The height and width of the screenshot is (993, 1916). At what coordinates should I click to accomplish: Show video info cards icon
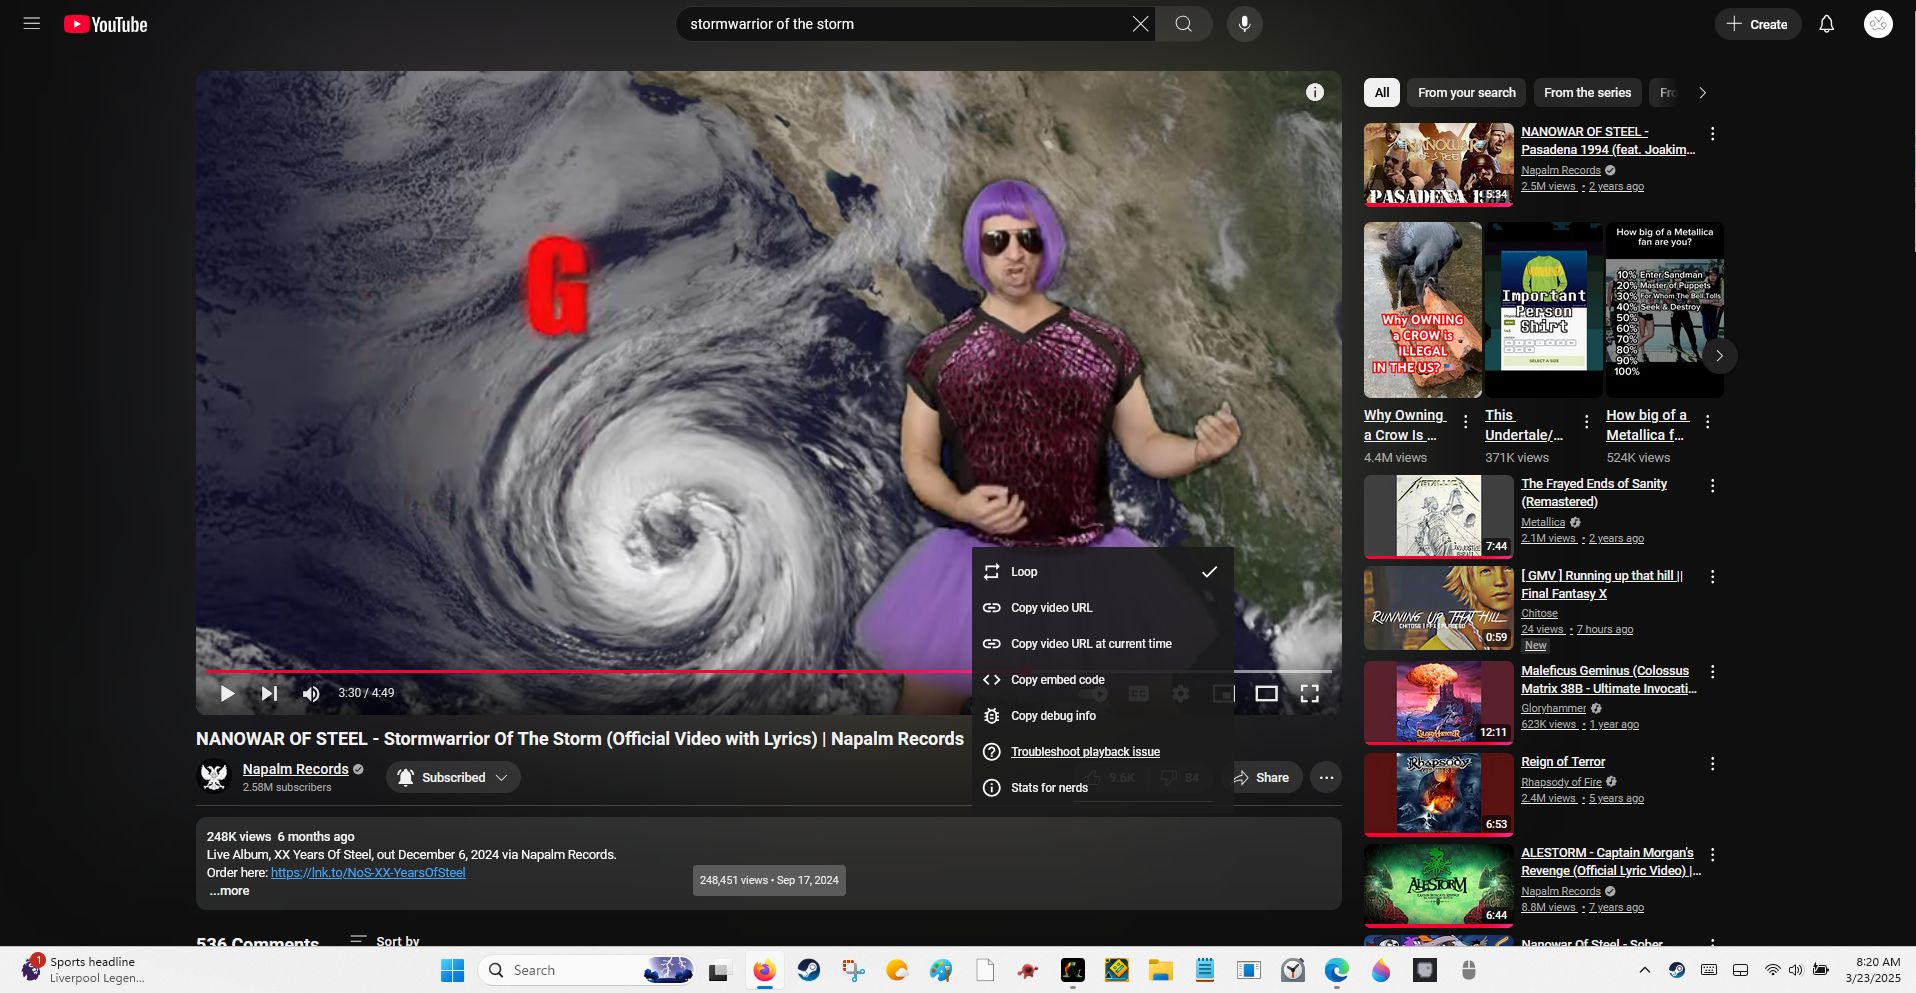click(1315, 92)
